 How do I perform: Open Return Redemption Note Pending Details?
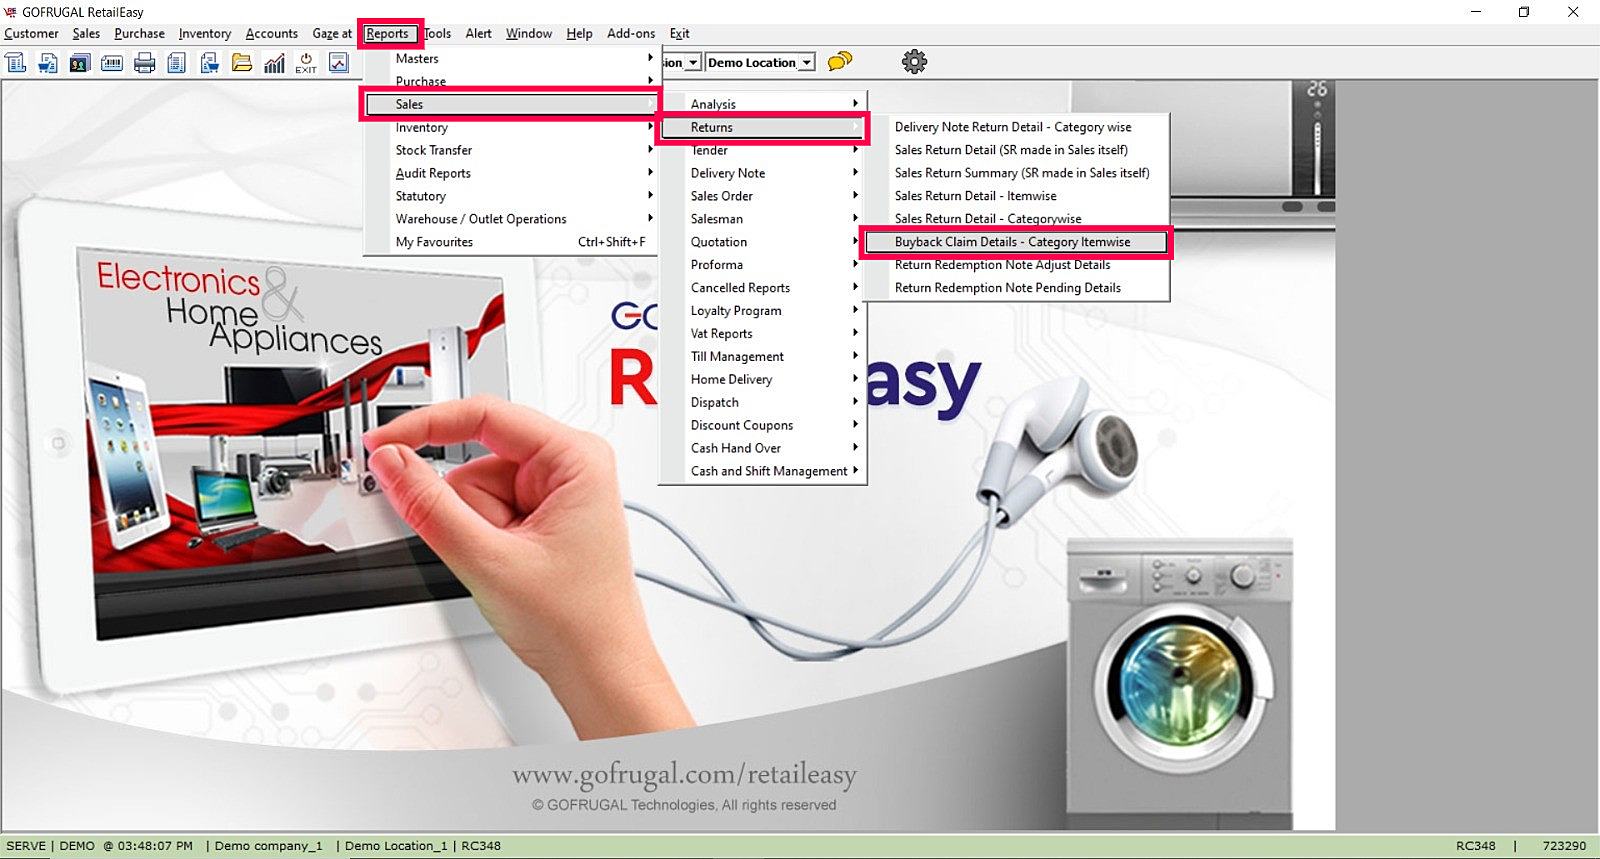pyautogui.click(x=1016, y=288)
